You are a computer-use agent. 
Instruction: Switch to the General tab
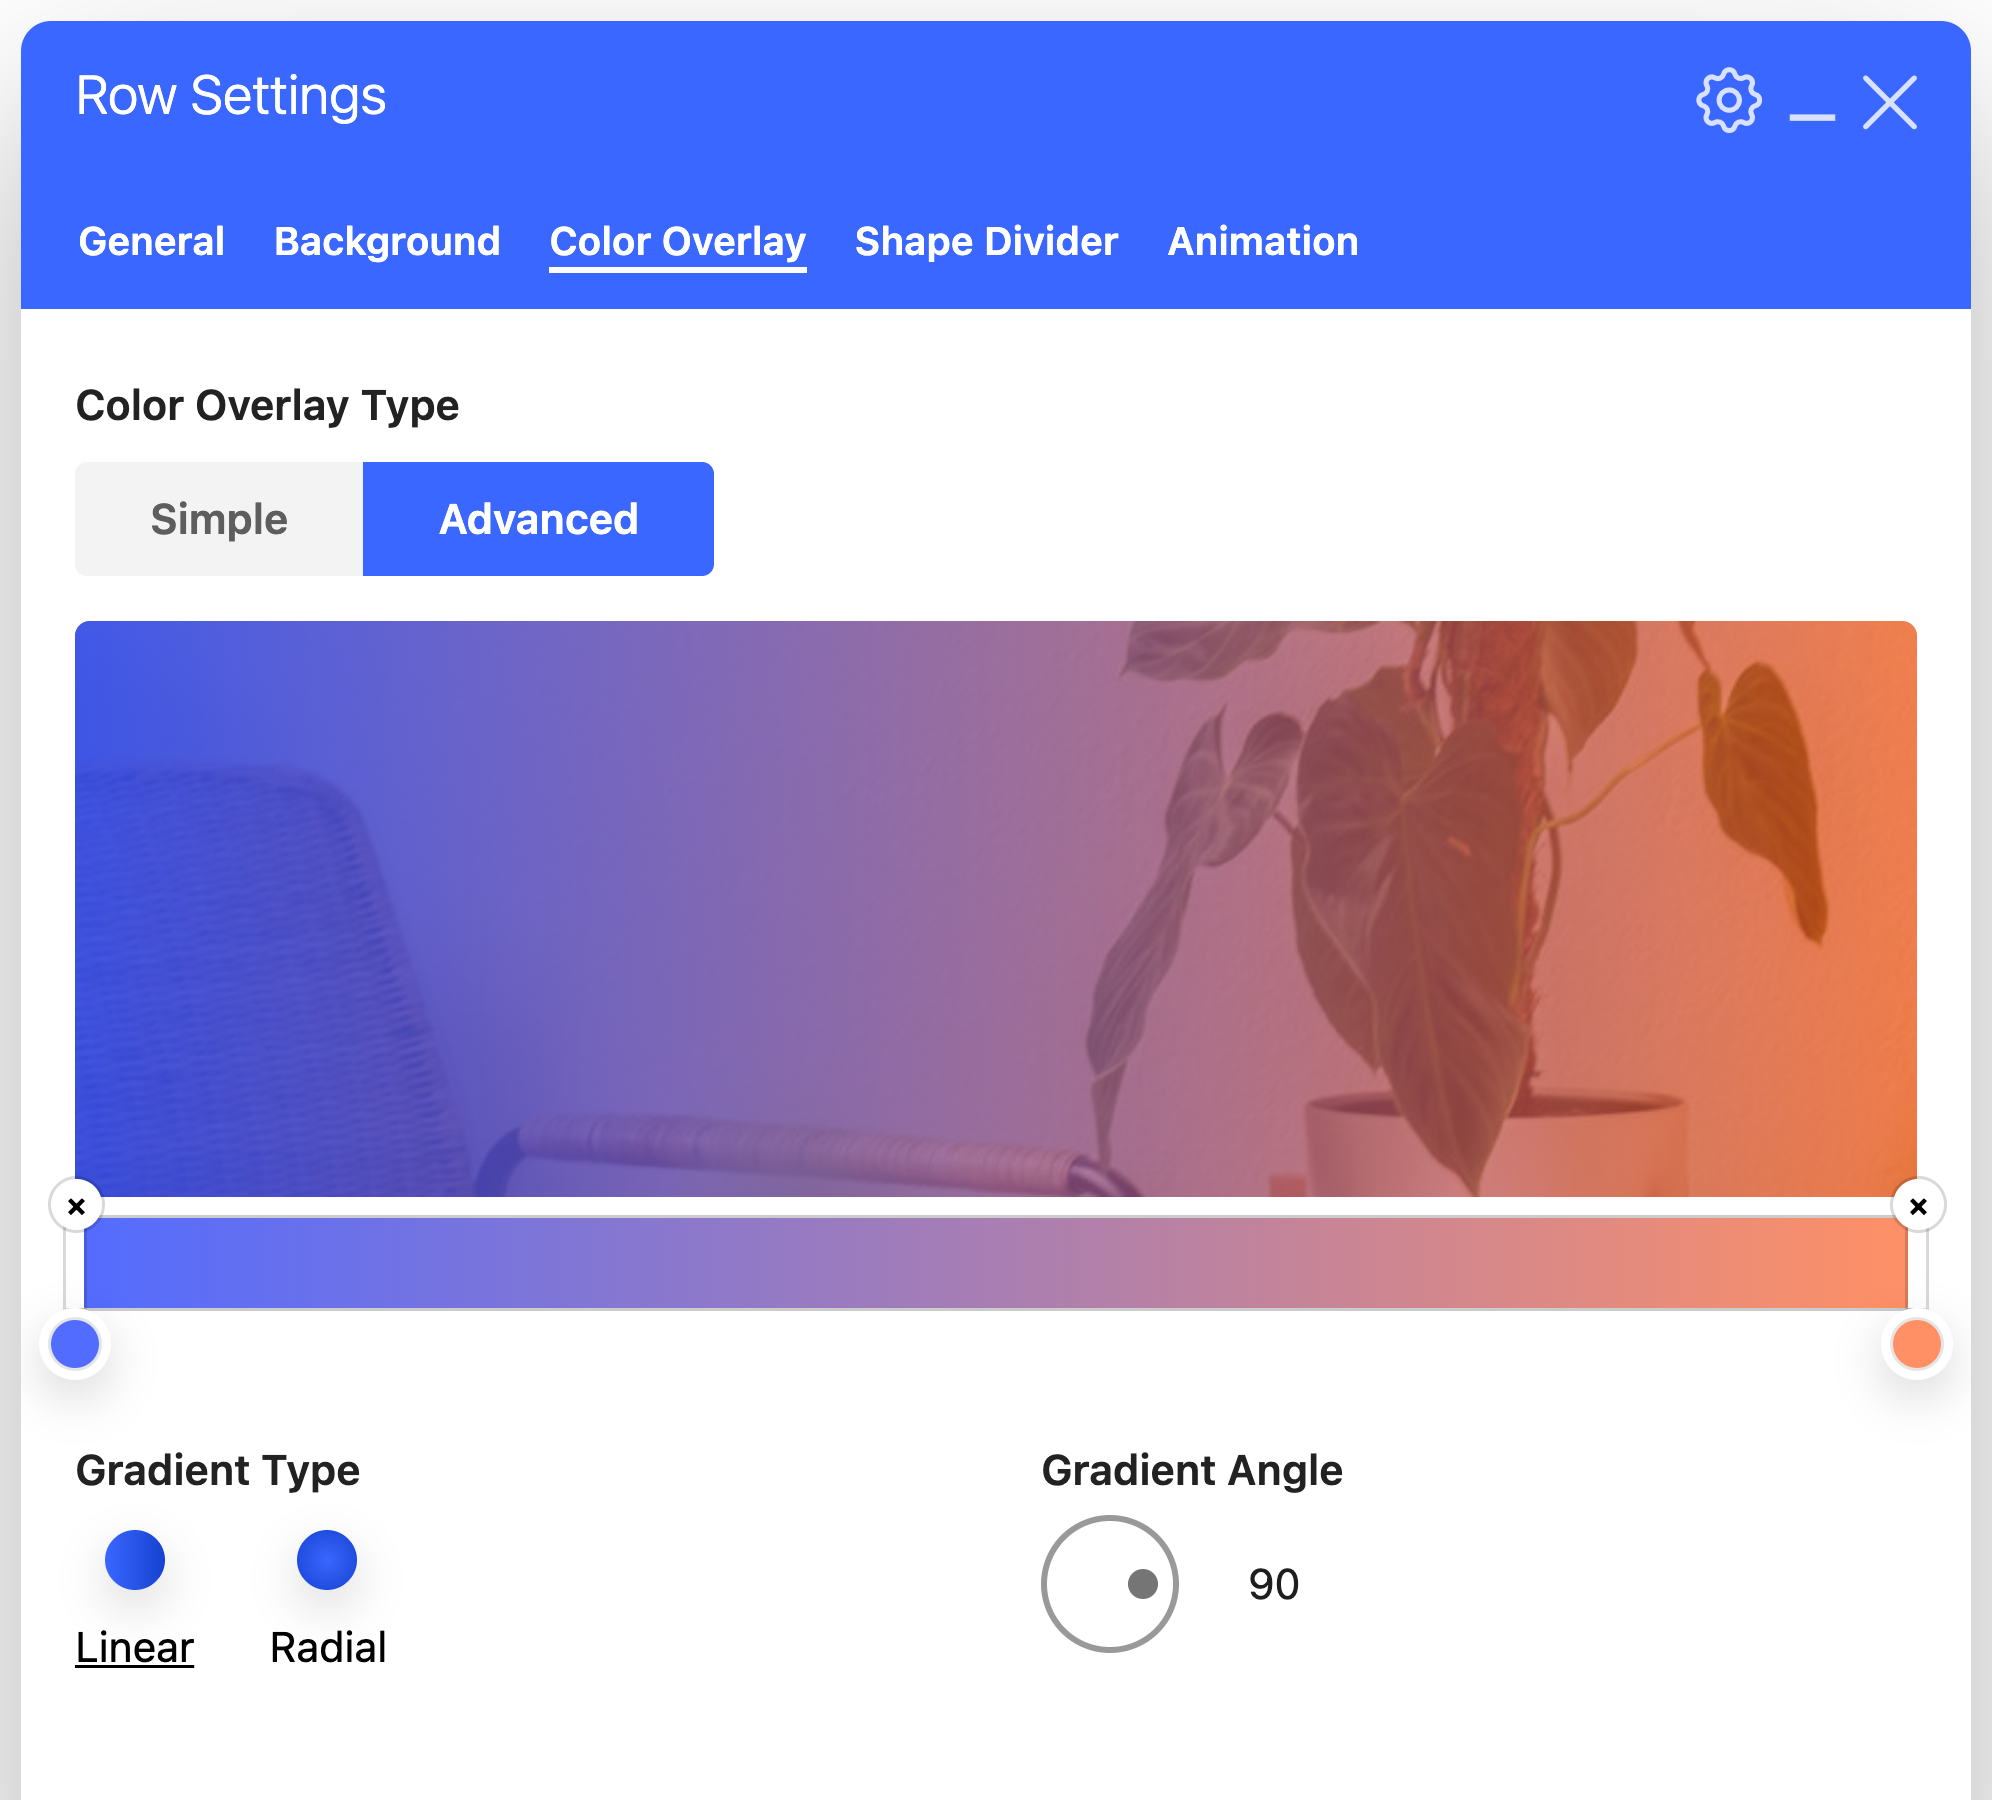(152, 242)
